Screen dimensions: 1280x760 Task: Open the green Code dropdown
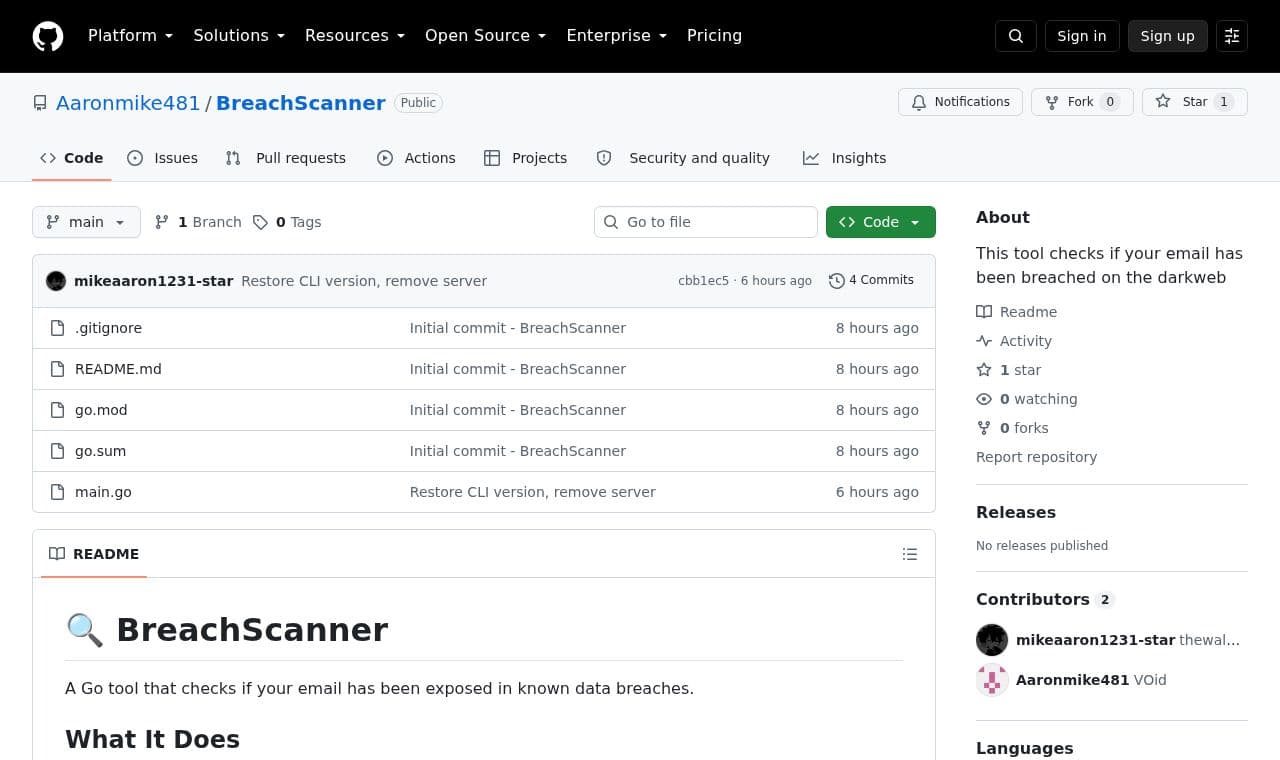tap(881, 222)
